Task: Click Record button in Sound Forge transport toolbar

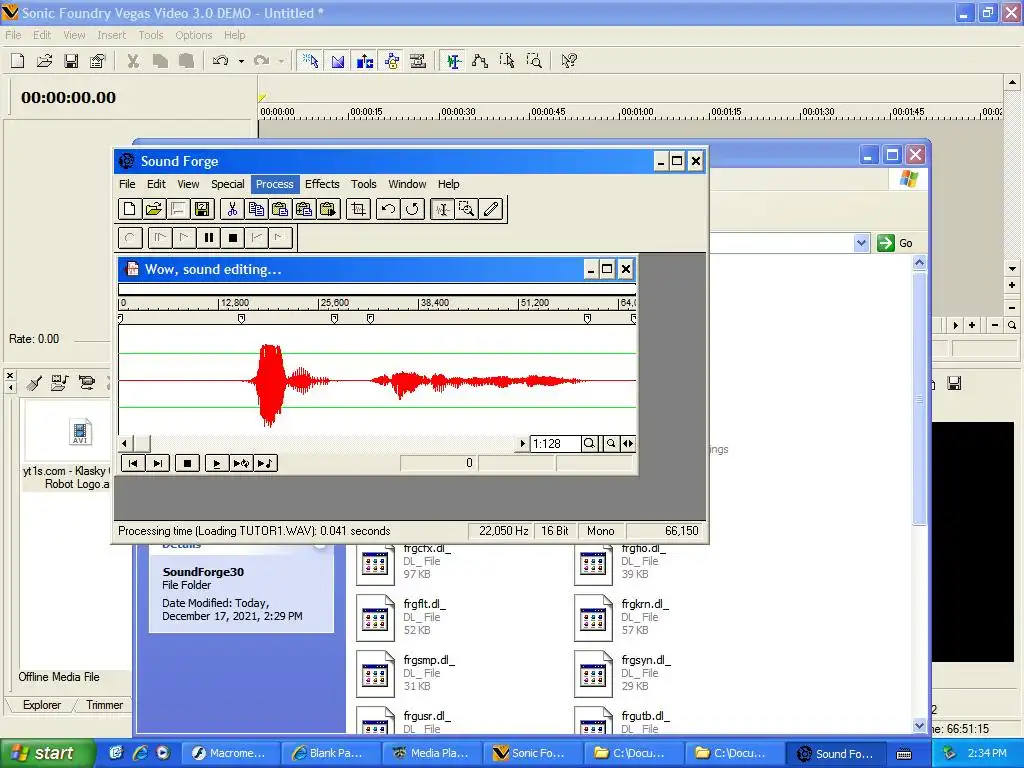Action: tap(129, 238)
